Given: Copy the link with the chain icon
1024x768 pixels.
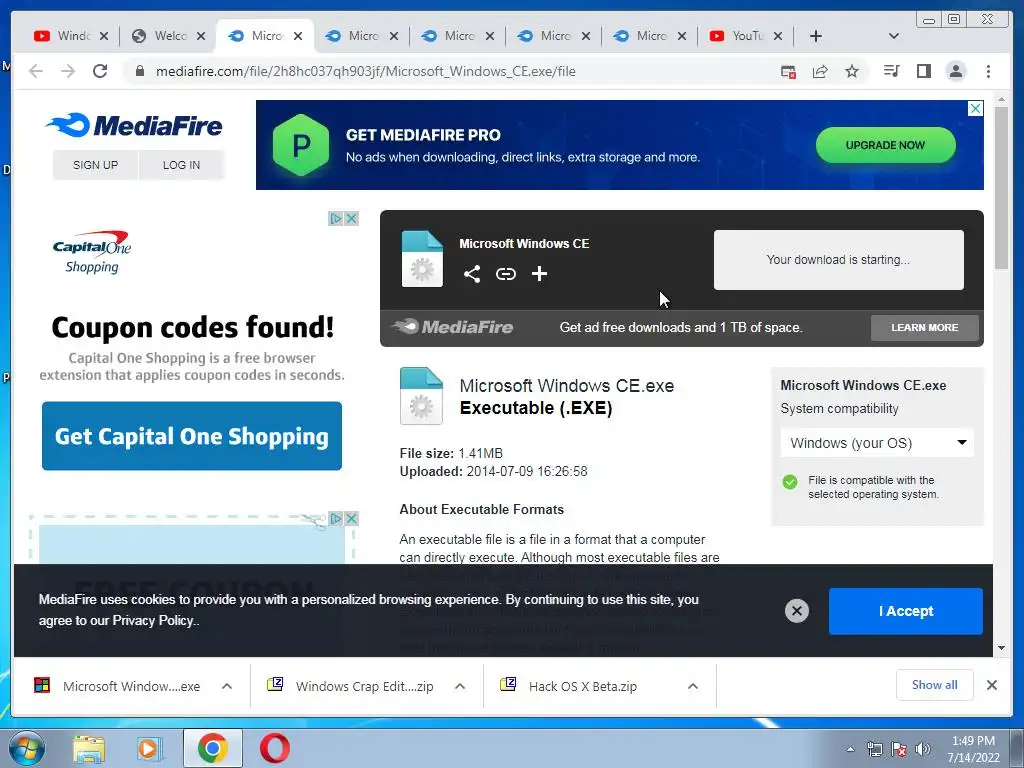Looking at the screenshot, I should pos(505,274).
